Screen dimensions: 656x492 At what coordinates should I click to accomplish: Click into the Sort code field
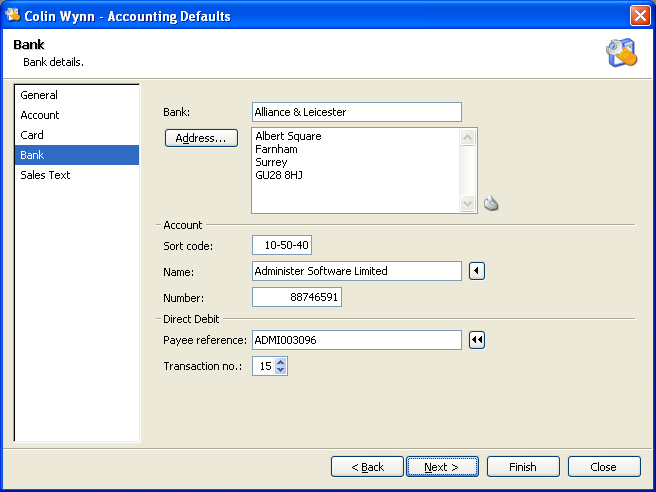point(282,246)
